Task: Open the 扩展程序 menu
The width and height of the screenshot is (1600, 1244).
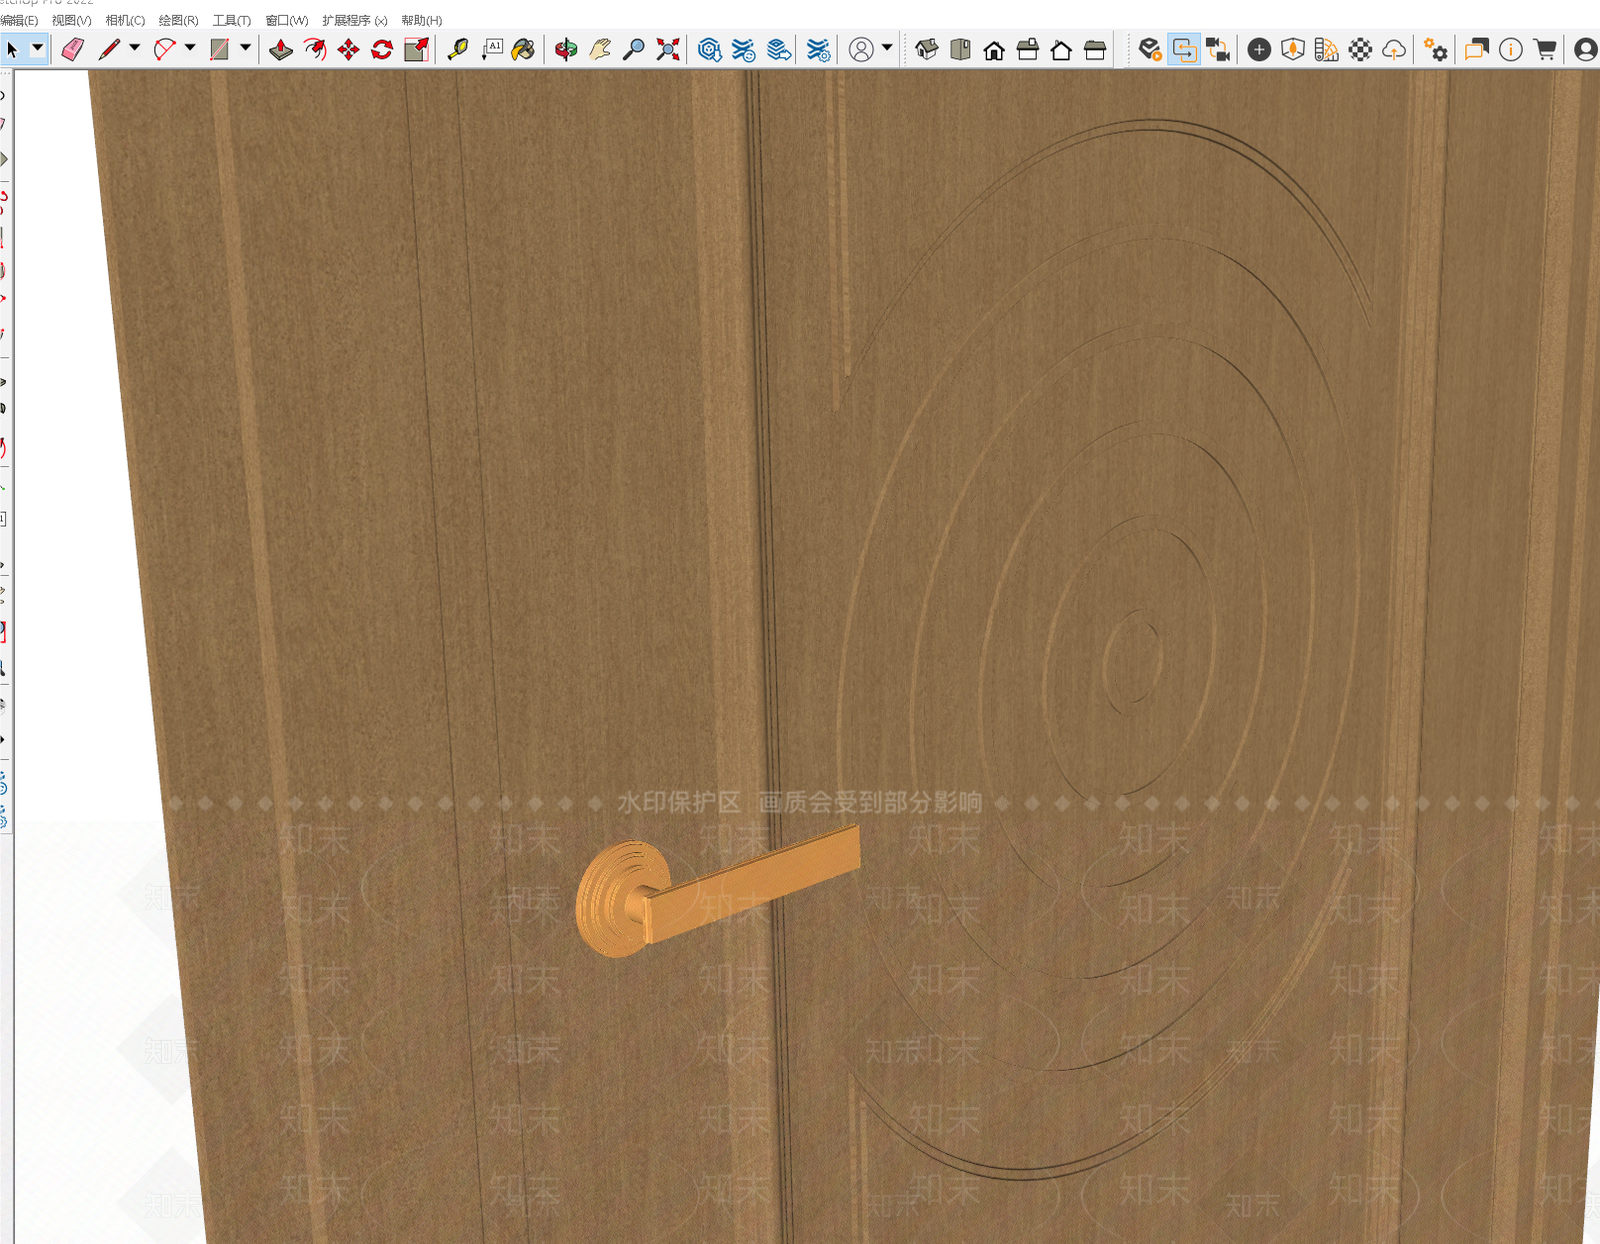Action: [x=354, y=20]
